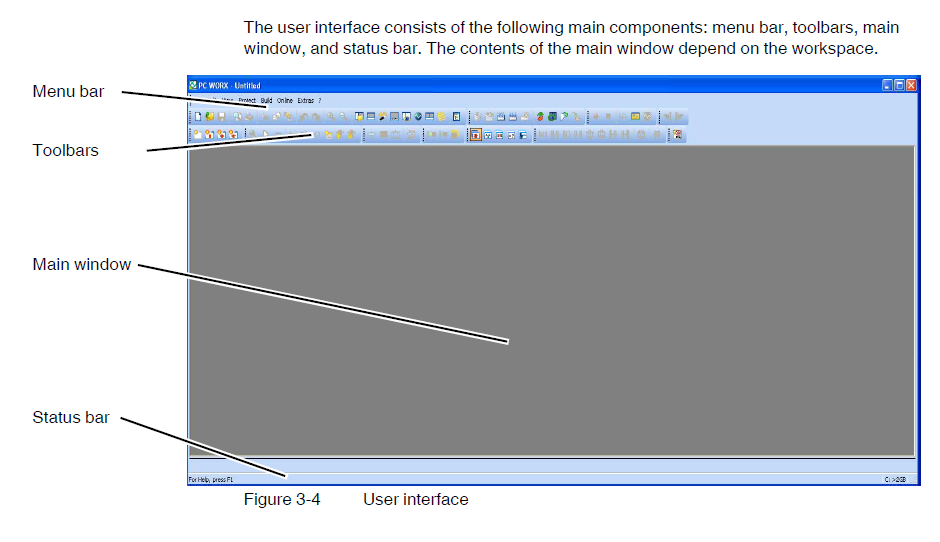
Task: Maximize the PC WORX window
Action: (899, 86)
